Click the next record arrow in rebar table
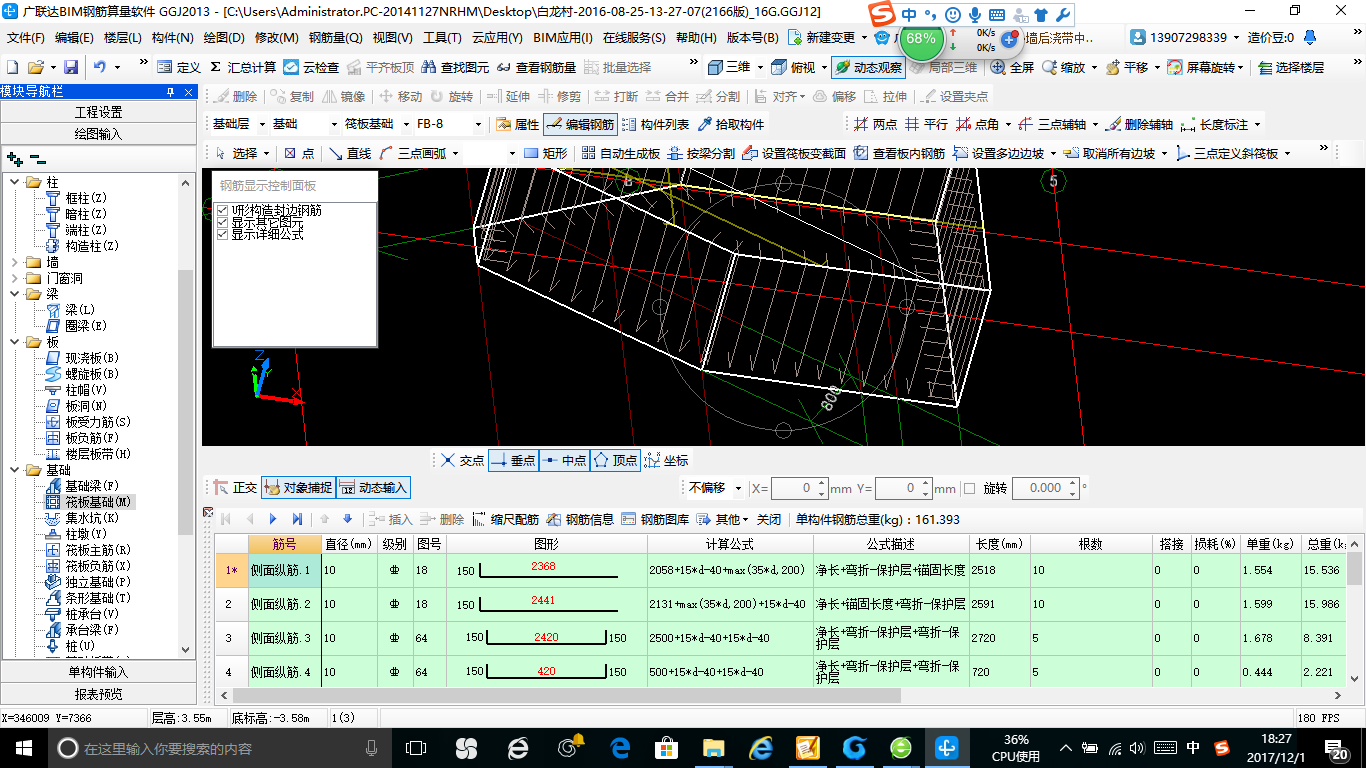The image size is (1366, 768). (x=273, y=519)
